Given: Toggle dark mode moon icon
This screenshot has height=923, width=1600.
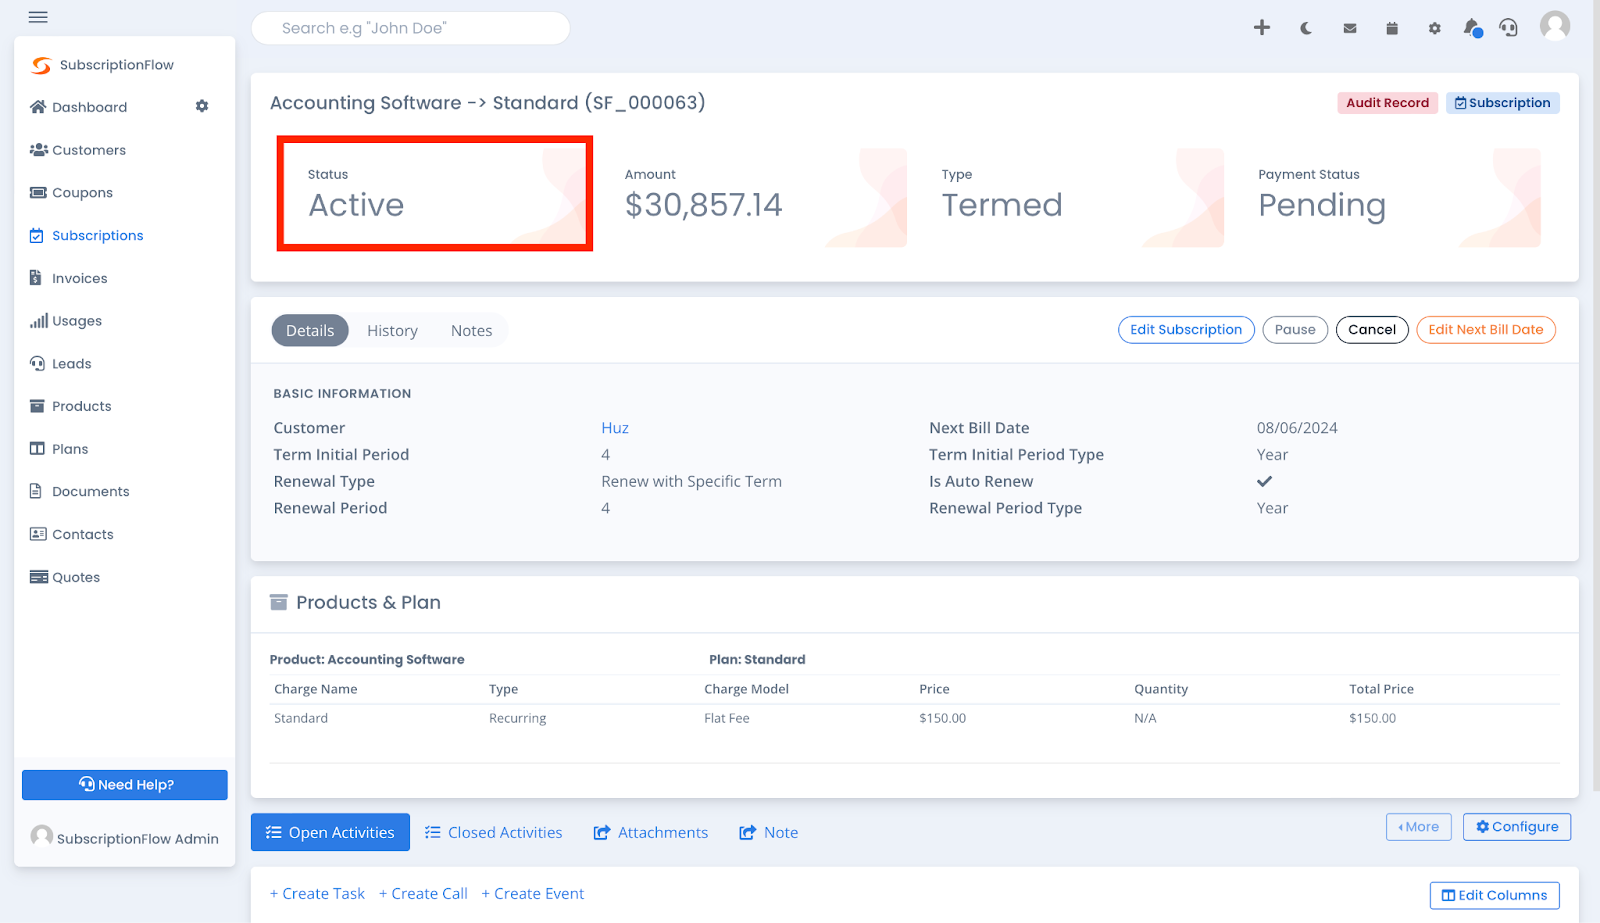Looking at the screenshot, I should [x=1306, y=28].
